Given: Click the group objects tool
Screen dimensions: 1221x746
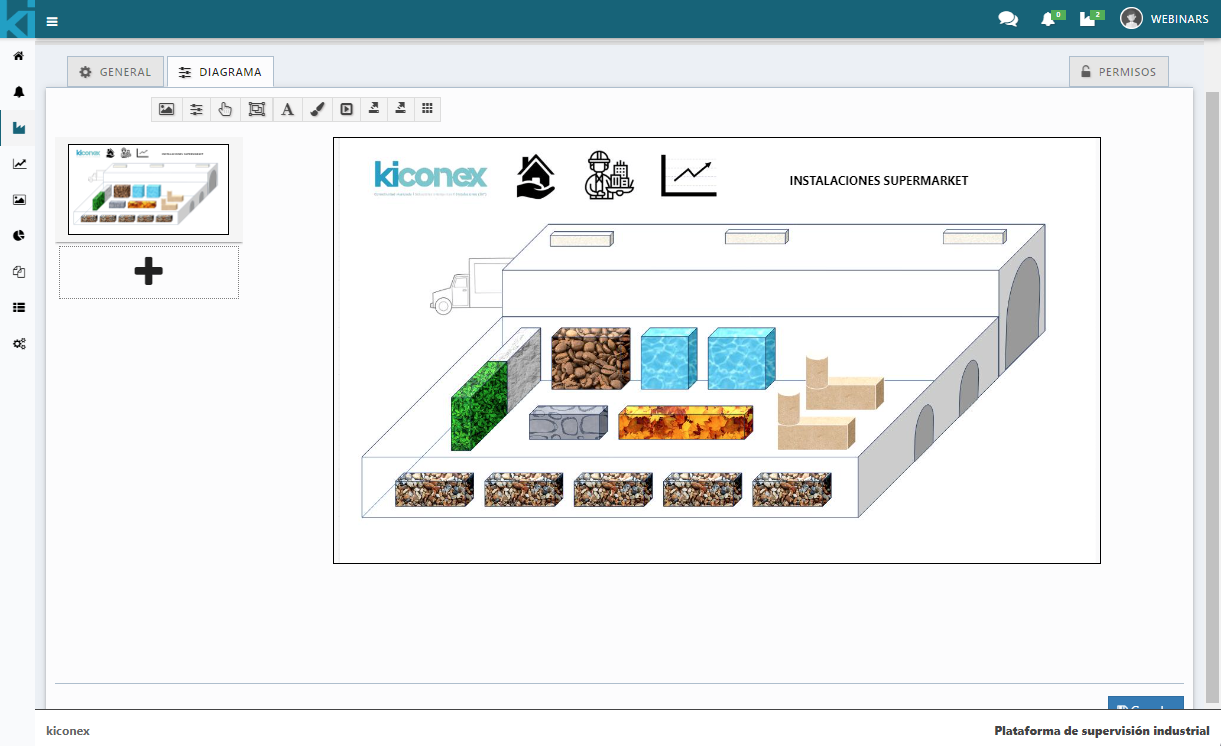Looking at the screenshot, I should click(x=256, y=110).
